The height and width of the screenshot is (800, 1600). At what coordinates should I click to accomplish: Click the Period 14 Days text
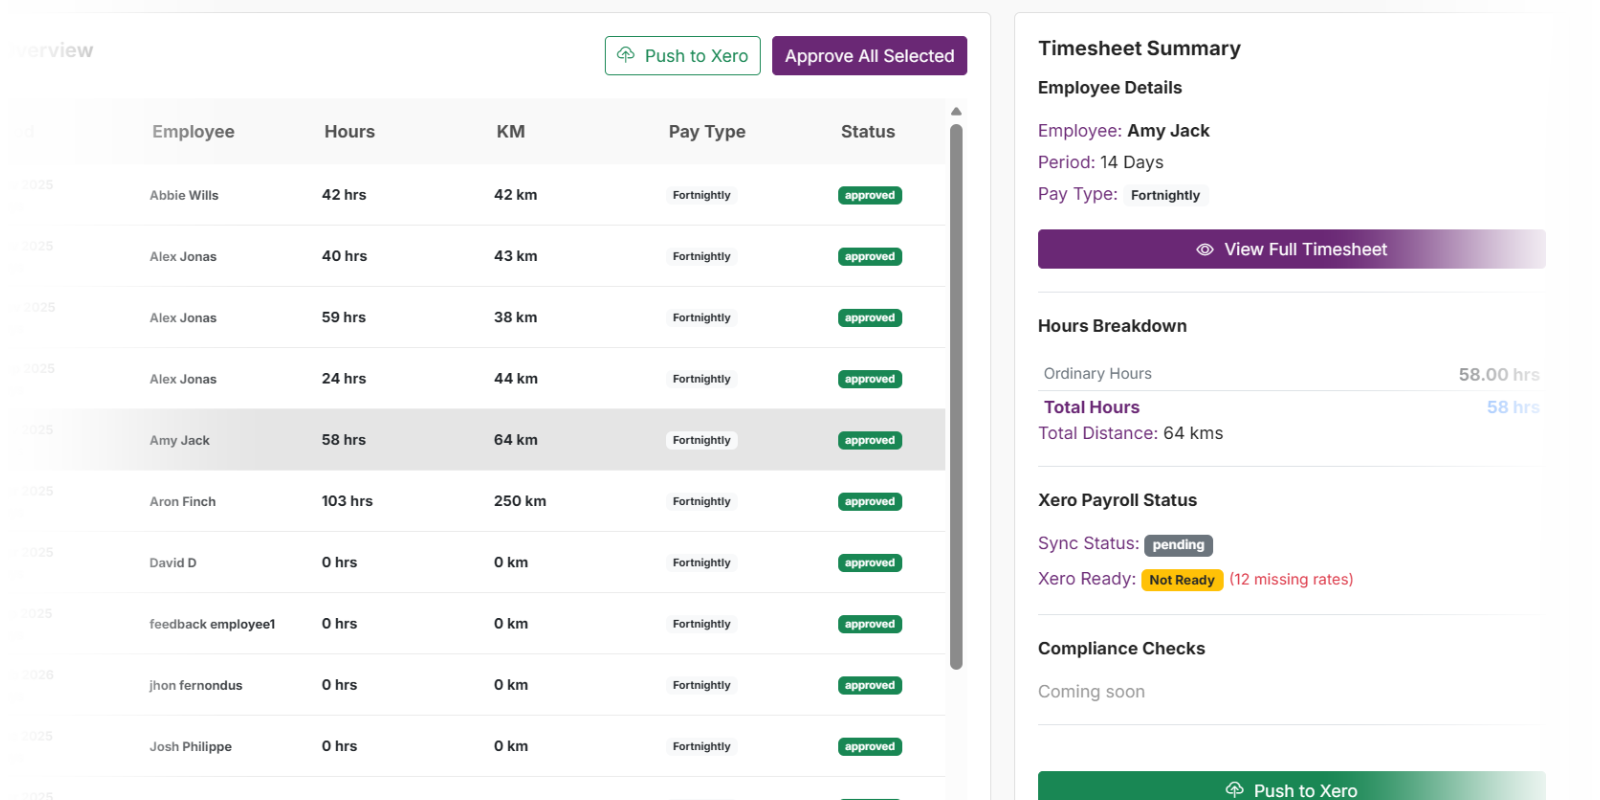tap(1101, 162)
